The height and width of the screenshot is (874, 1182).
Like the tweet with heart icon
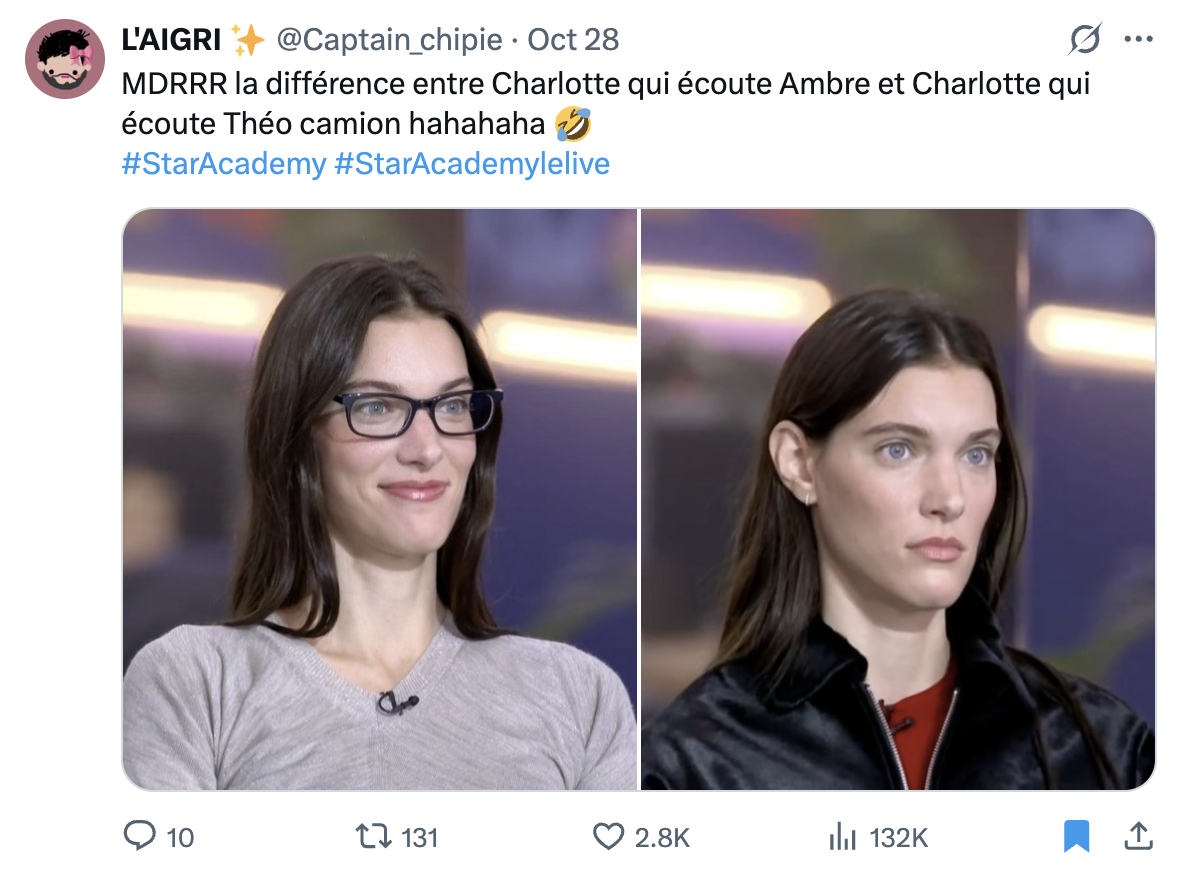pos(608,836)
